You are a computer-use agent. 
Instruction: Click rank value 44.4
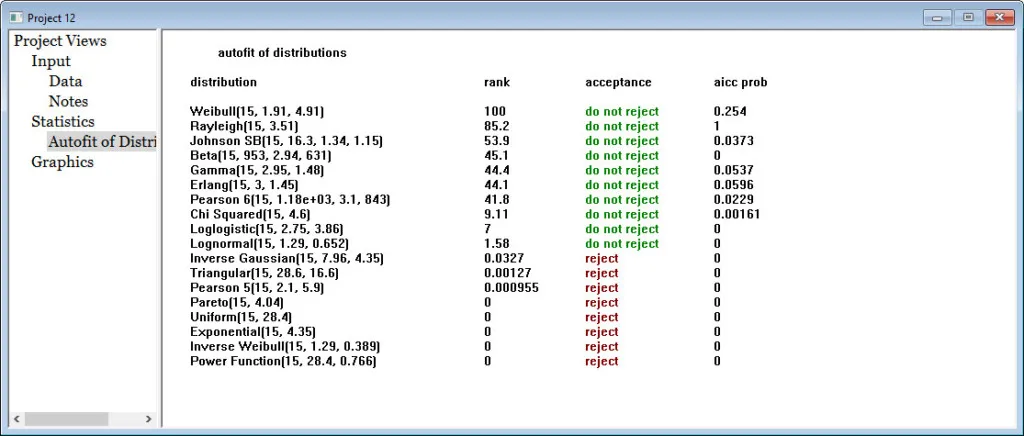pyautogui.click(x=496, y=170)
